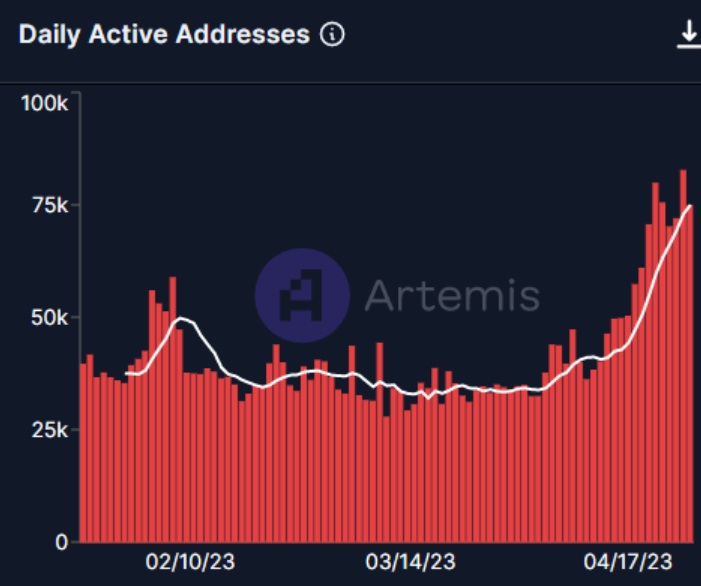701x586 pixels.
Task: Select the "75k" y-axis label
Action: point(50,206)
